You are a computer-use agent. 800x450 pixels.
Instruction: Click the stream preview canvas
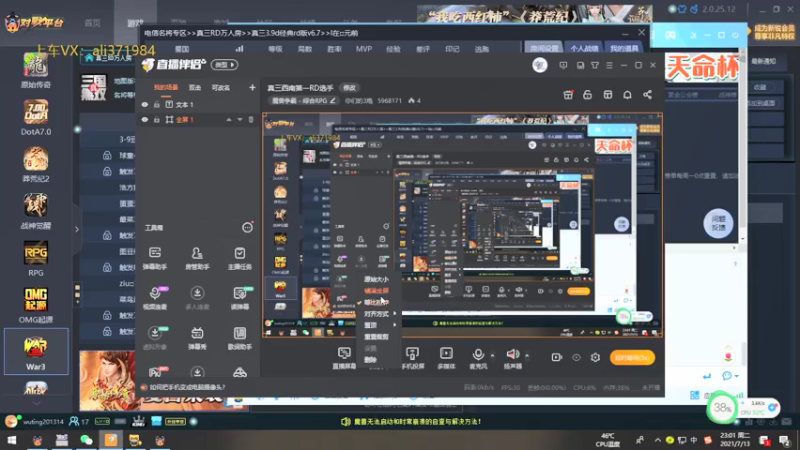(462, 225)
